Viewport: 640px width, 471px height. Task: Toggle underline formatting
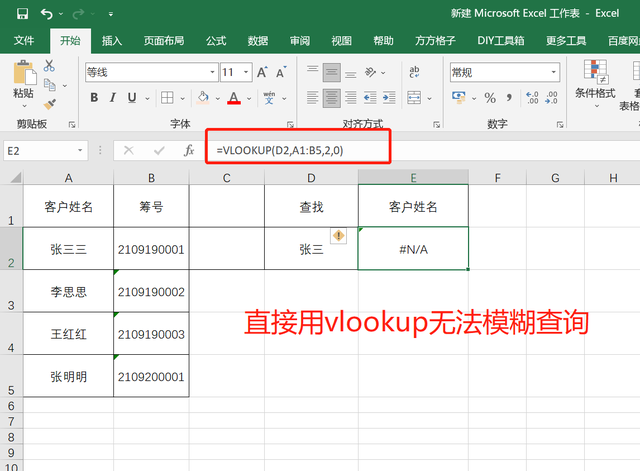[x=131, y=98]
